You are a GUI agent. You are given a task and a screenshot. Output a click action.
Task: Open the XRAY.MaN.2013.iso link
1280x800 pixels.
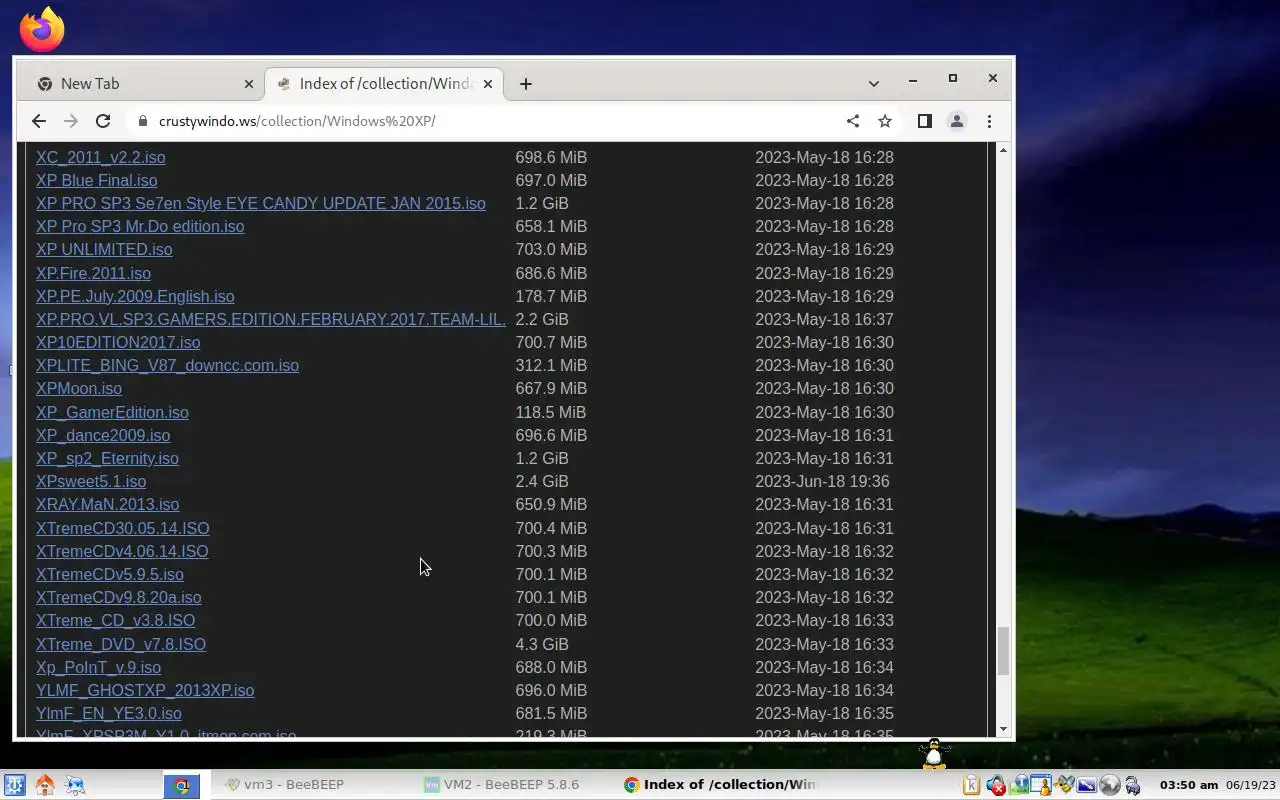pos(108,504)
